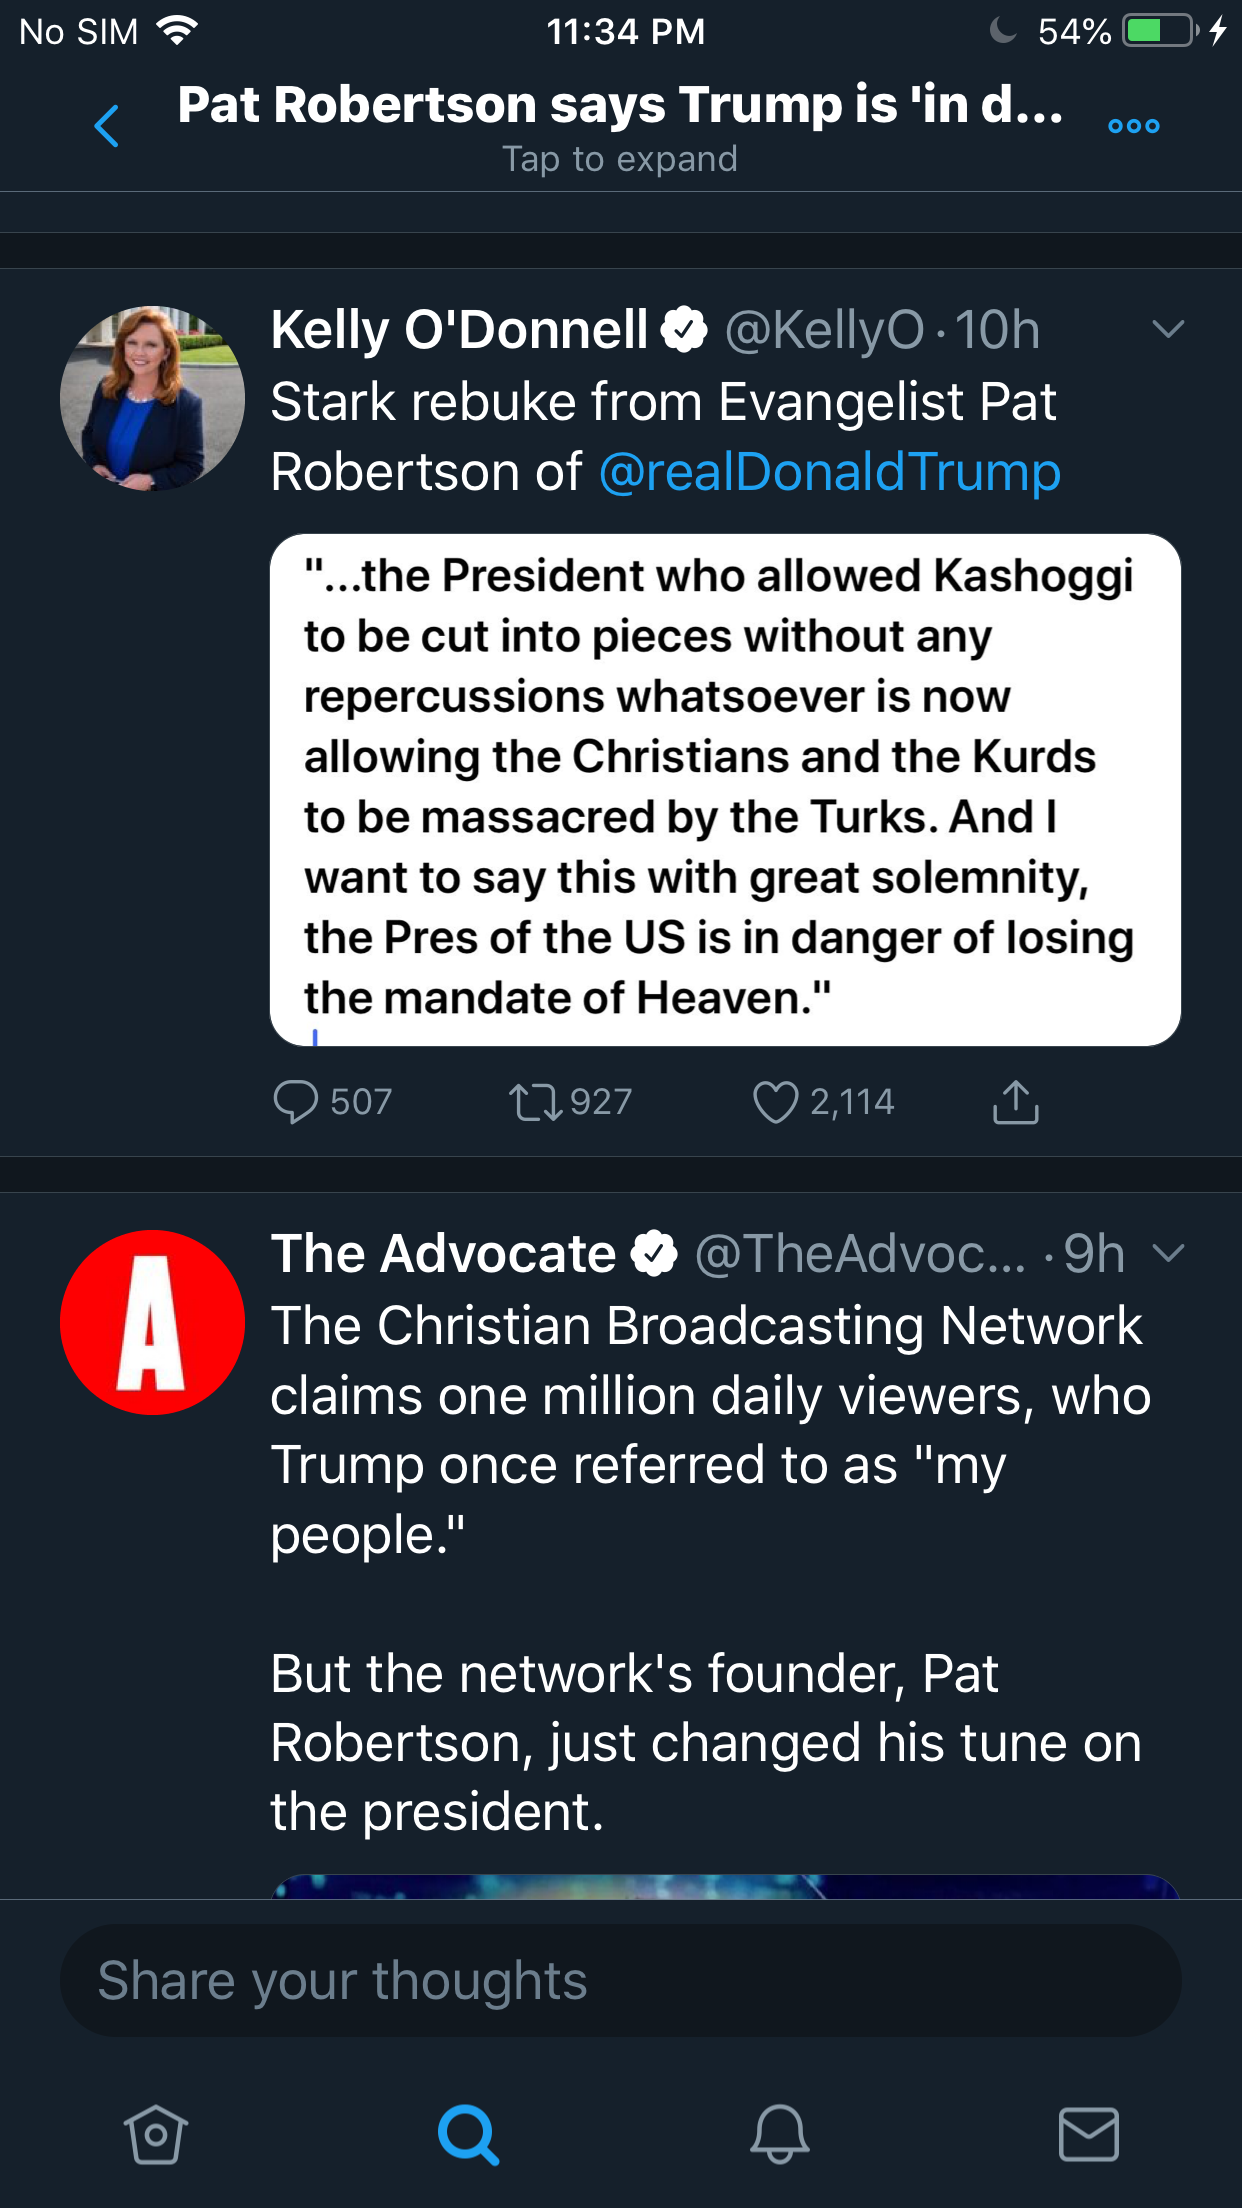Share Kelly O'Donnell's tweet
The width and height of the screenshot is (1242, 2208).
click(x=1015, y=1102)
